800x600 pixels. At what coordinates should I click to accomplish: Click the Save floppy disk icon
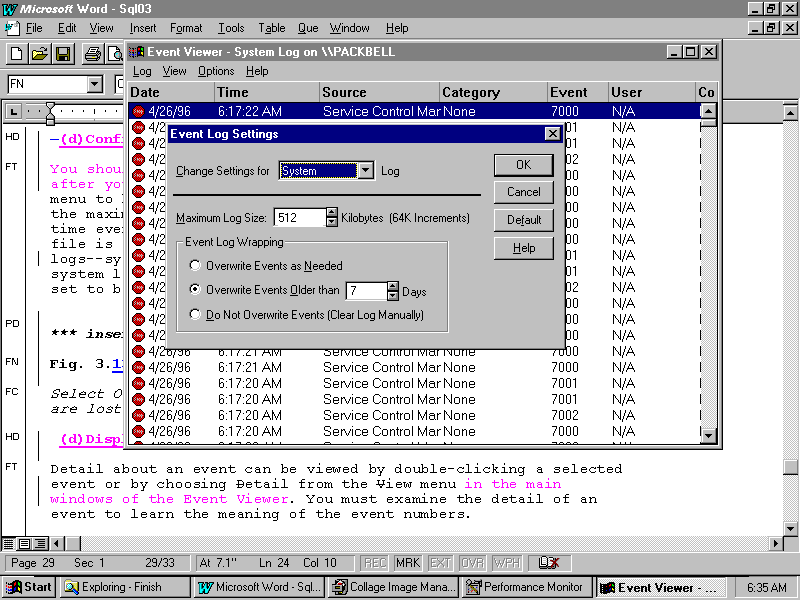[x=62, y=54]
